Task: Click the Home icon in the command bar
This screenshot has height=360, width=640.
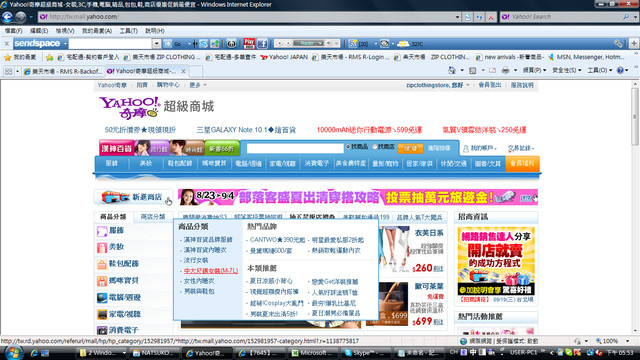Action: click(x=452, y=70)
